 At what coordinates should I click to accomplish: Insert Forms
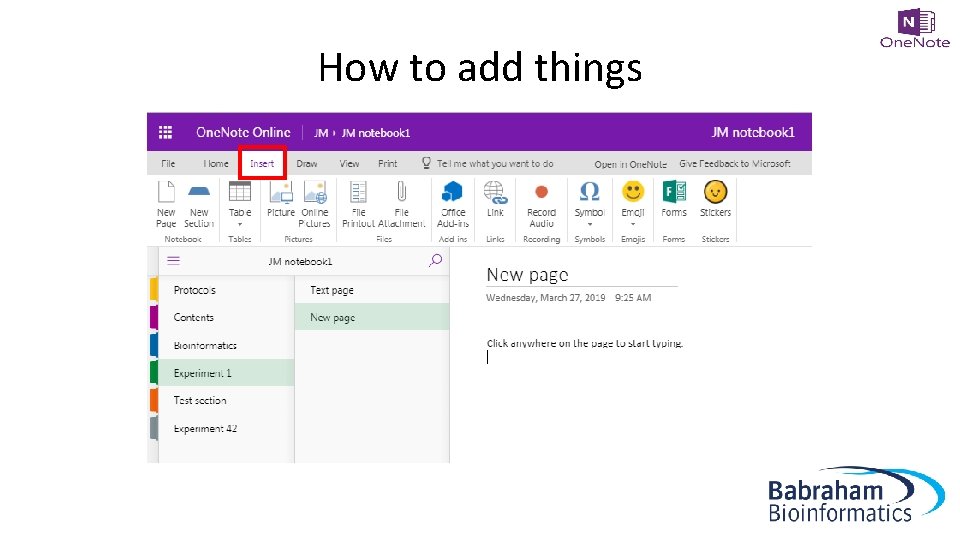(x=674, y=200)
